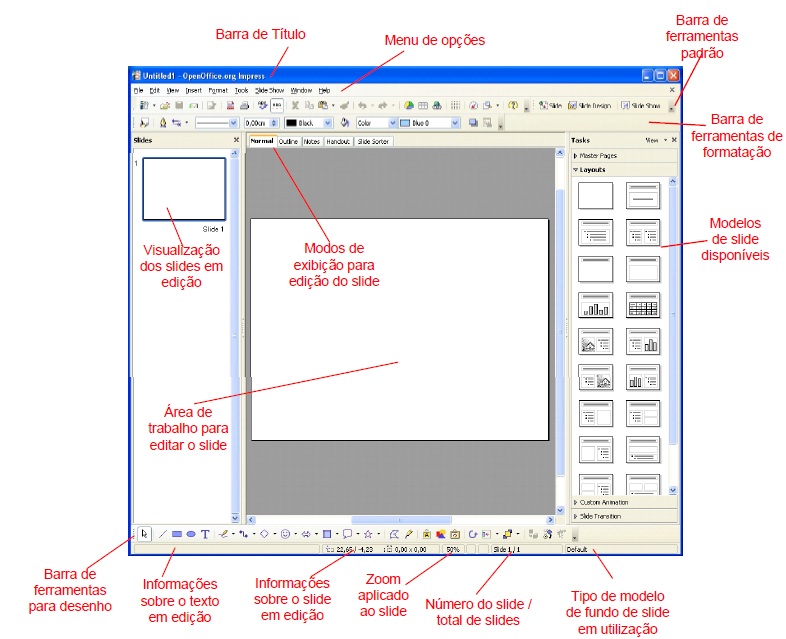Switch to the Outline tab
786x639 pixels.
288,142
